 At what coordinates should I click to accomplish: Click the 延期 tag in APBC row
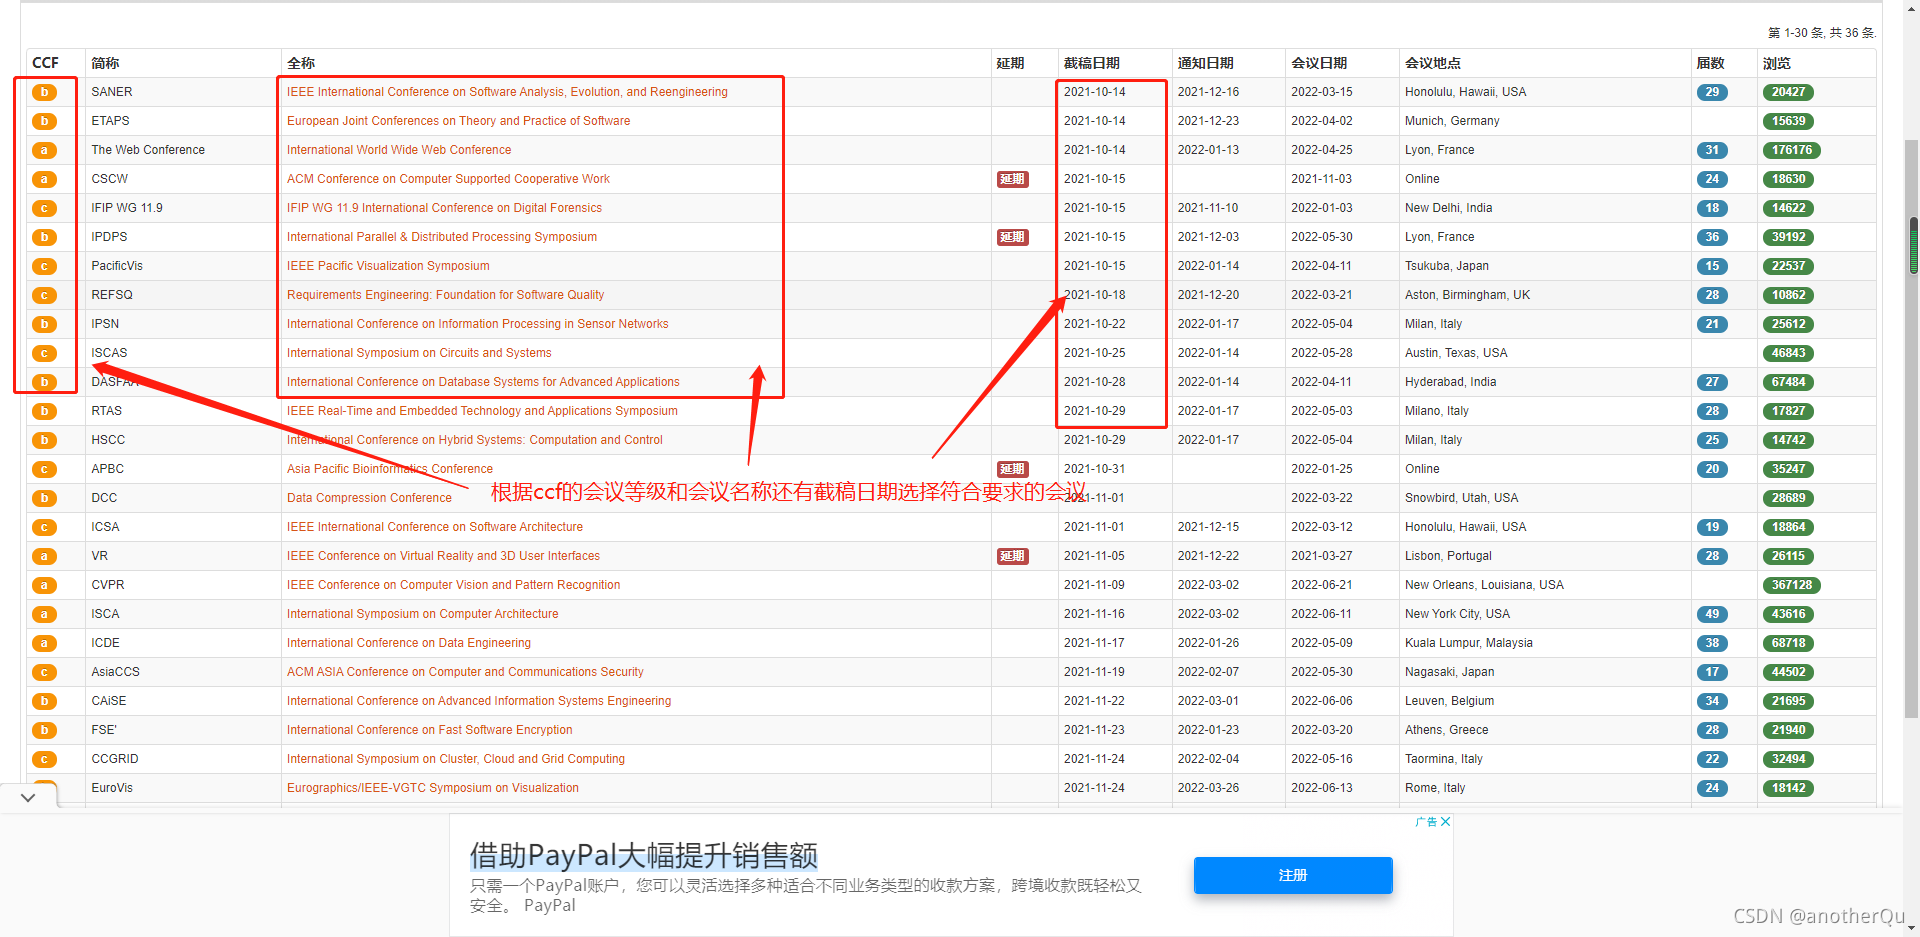tap(1012, 469)
